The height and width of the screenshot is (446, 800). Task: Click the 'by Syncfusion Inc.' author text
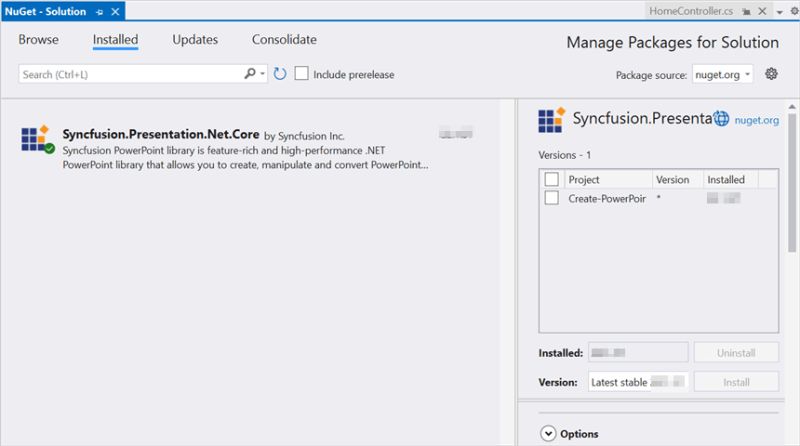click(304, 136)
